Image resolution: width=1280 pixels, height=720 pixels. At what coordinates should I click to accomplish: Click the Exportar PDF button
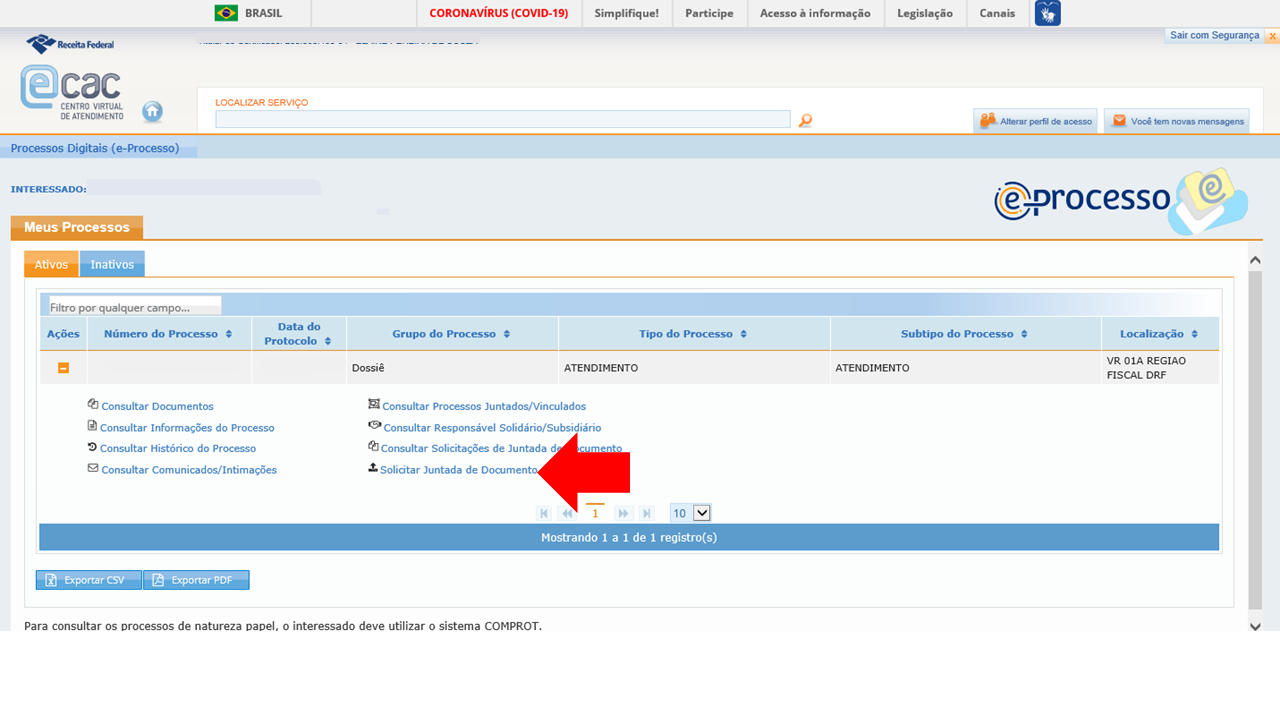[x=196, y=580]
